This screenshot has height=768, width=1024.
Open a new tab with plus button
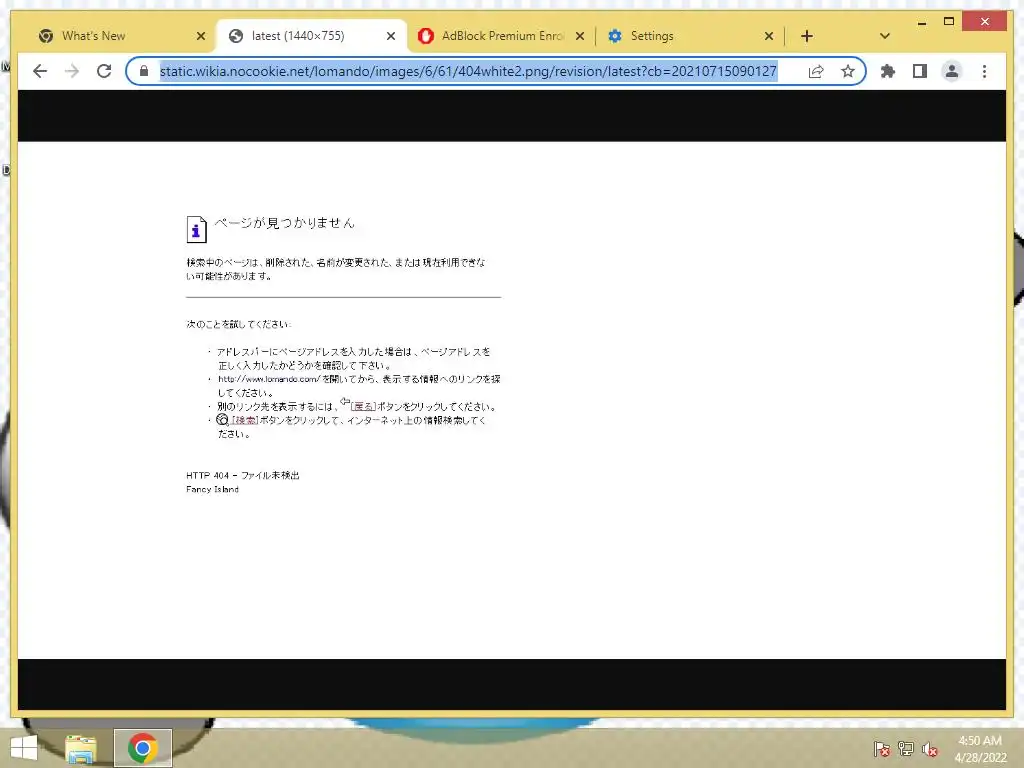click(x=807, y=36)
